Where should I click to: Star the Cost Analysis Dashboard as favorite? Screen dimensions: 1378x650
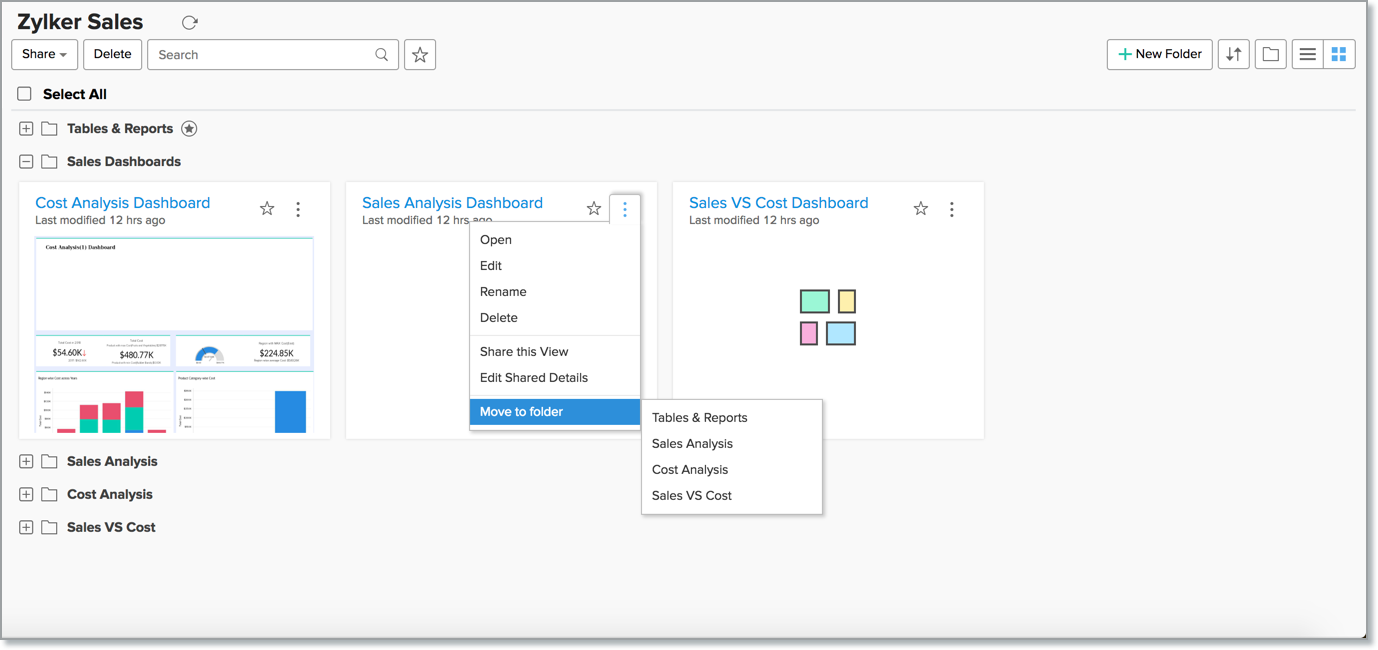click(x=267, y=209)
